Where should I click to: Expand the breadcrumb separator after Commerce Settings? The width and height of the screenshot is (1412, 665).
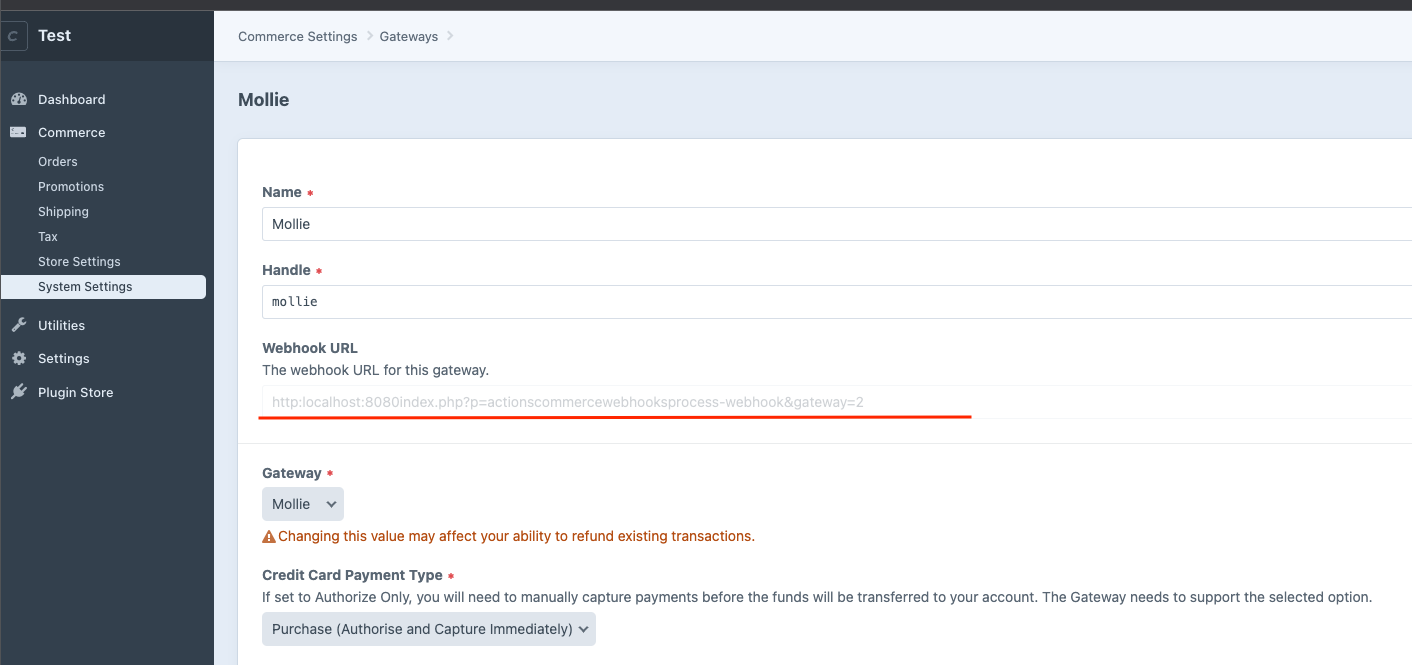tap(366, 36)
